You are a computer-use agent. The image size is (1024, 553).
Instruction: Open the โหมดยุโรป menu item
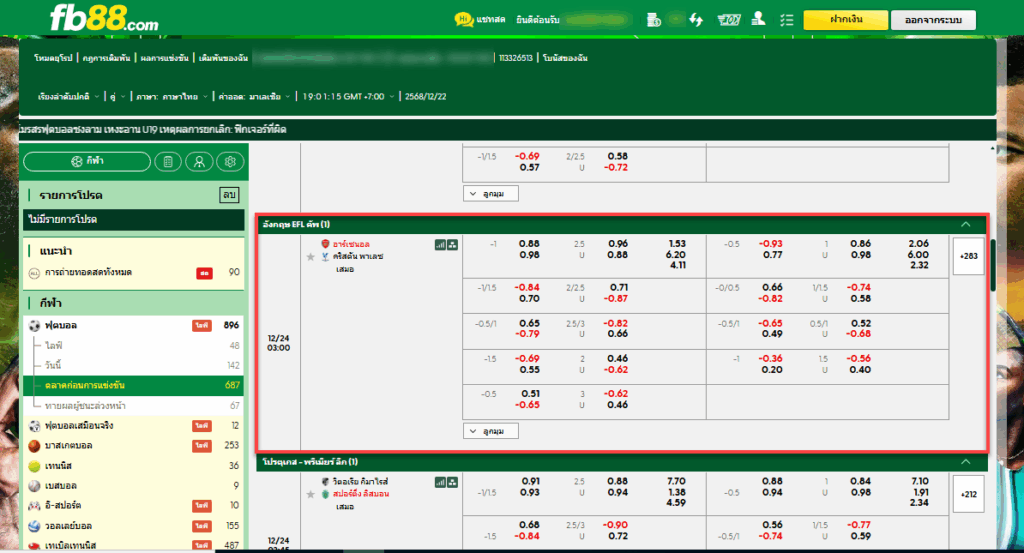[53, 58]
